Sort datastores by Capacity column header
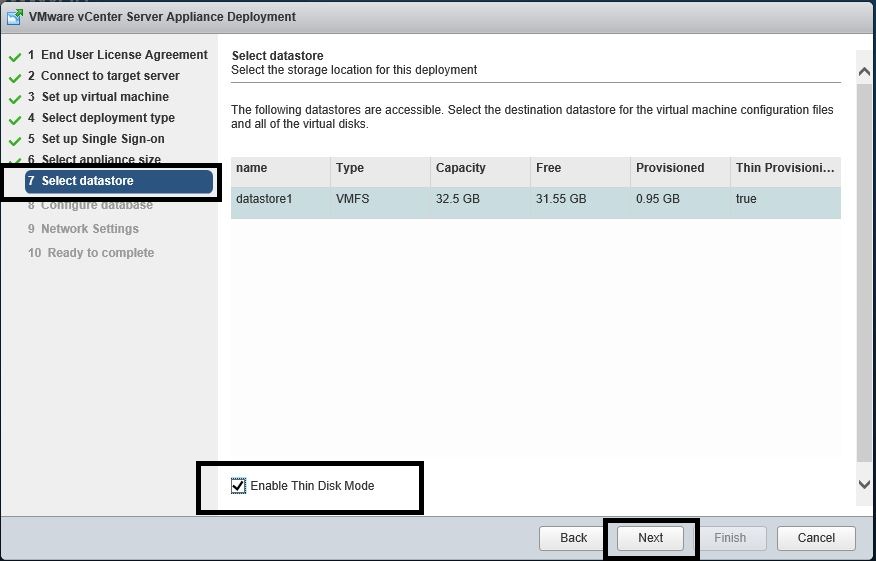Screen dimensions: 876x561 point(460,168)
